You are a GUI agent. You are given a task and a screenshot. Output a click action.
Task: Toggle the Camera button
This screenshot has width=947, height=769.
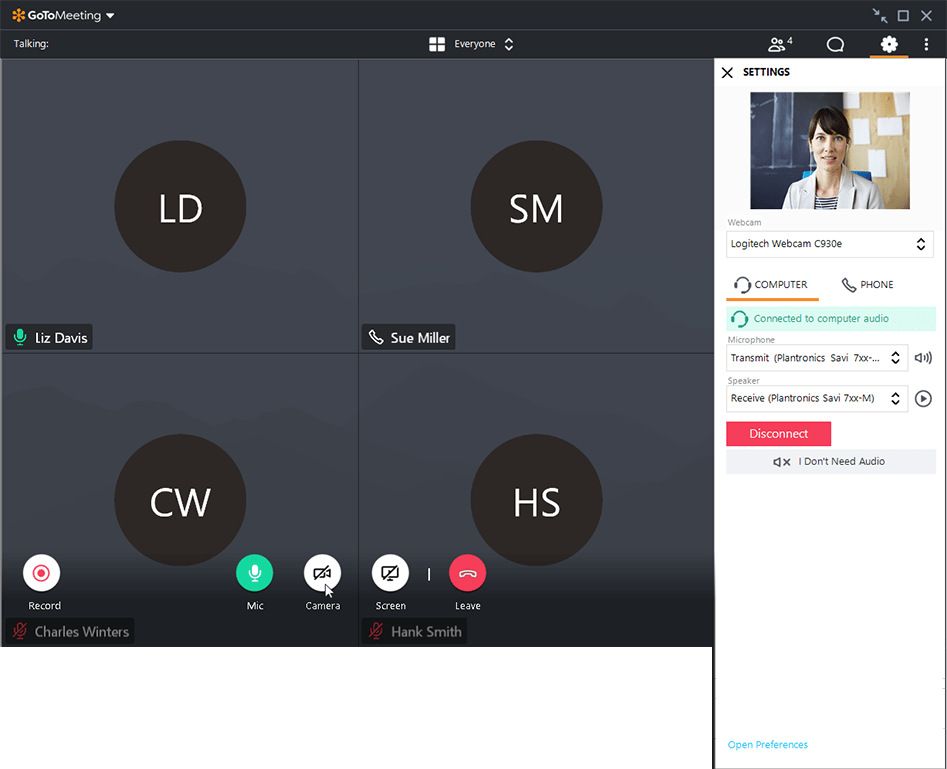pos(323,573)
